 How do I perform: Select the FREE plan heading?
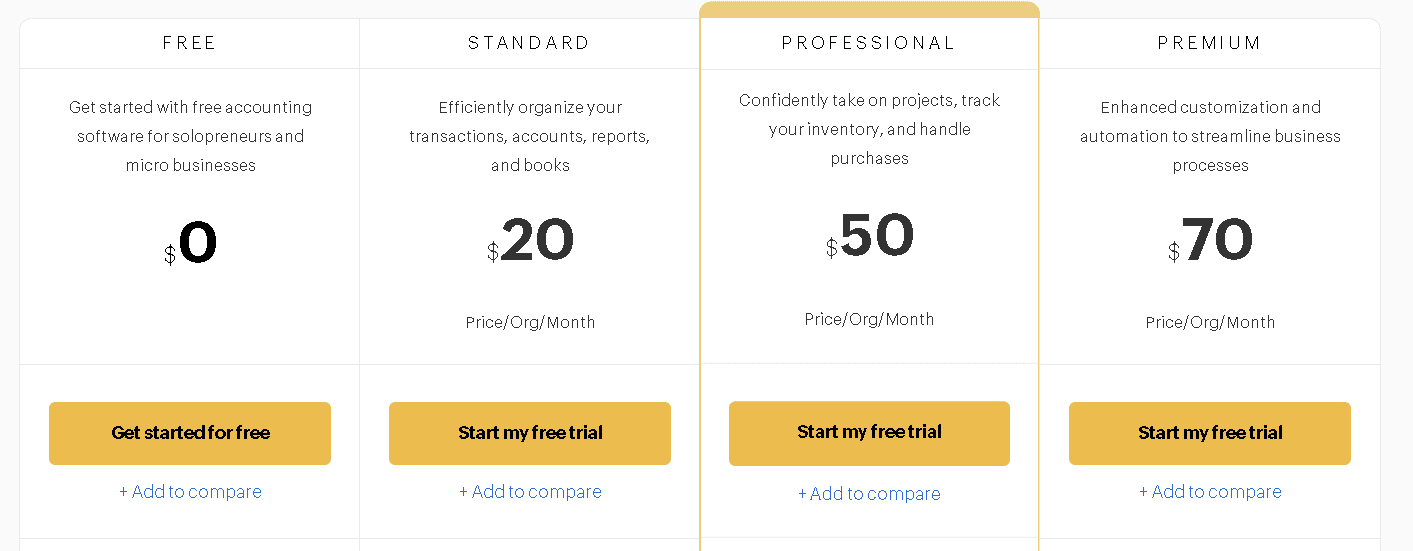point(190,43)
